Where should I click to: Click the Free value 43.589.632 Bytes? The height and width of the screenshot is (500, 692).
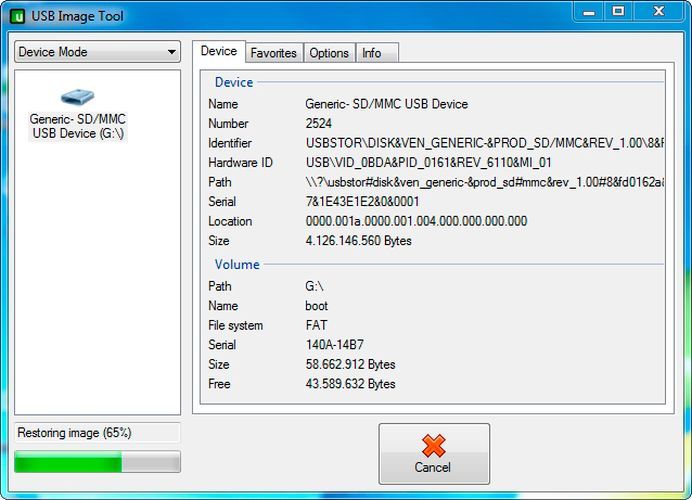[x=350, y=384]
